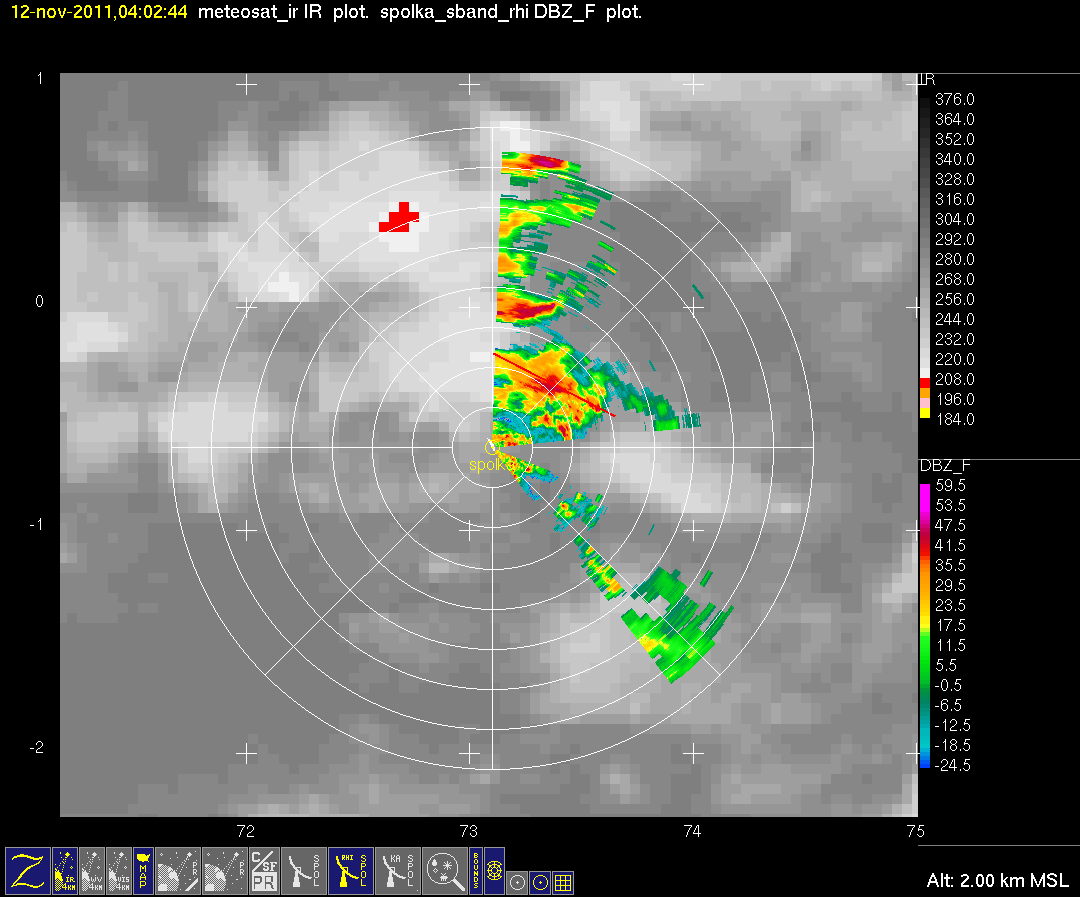Image resolution: width=1080 pixels, height=897 pixels.
Task: Toggle the range rings polar grid icon
Action: coord(495,871)
